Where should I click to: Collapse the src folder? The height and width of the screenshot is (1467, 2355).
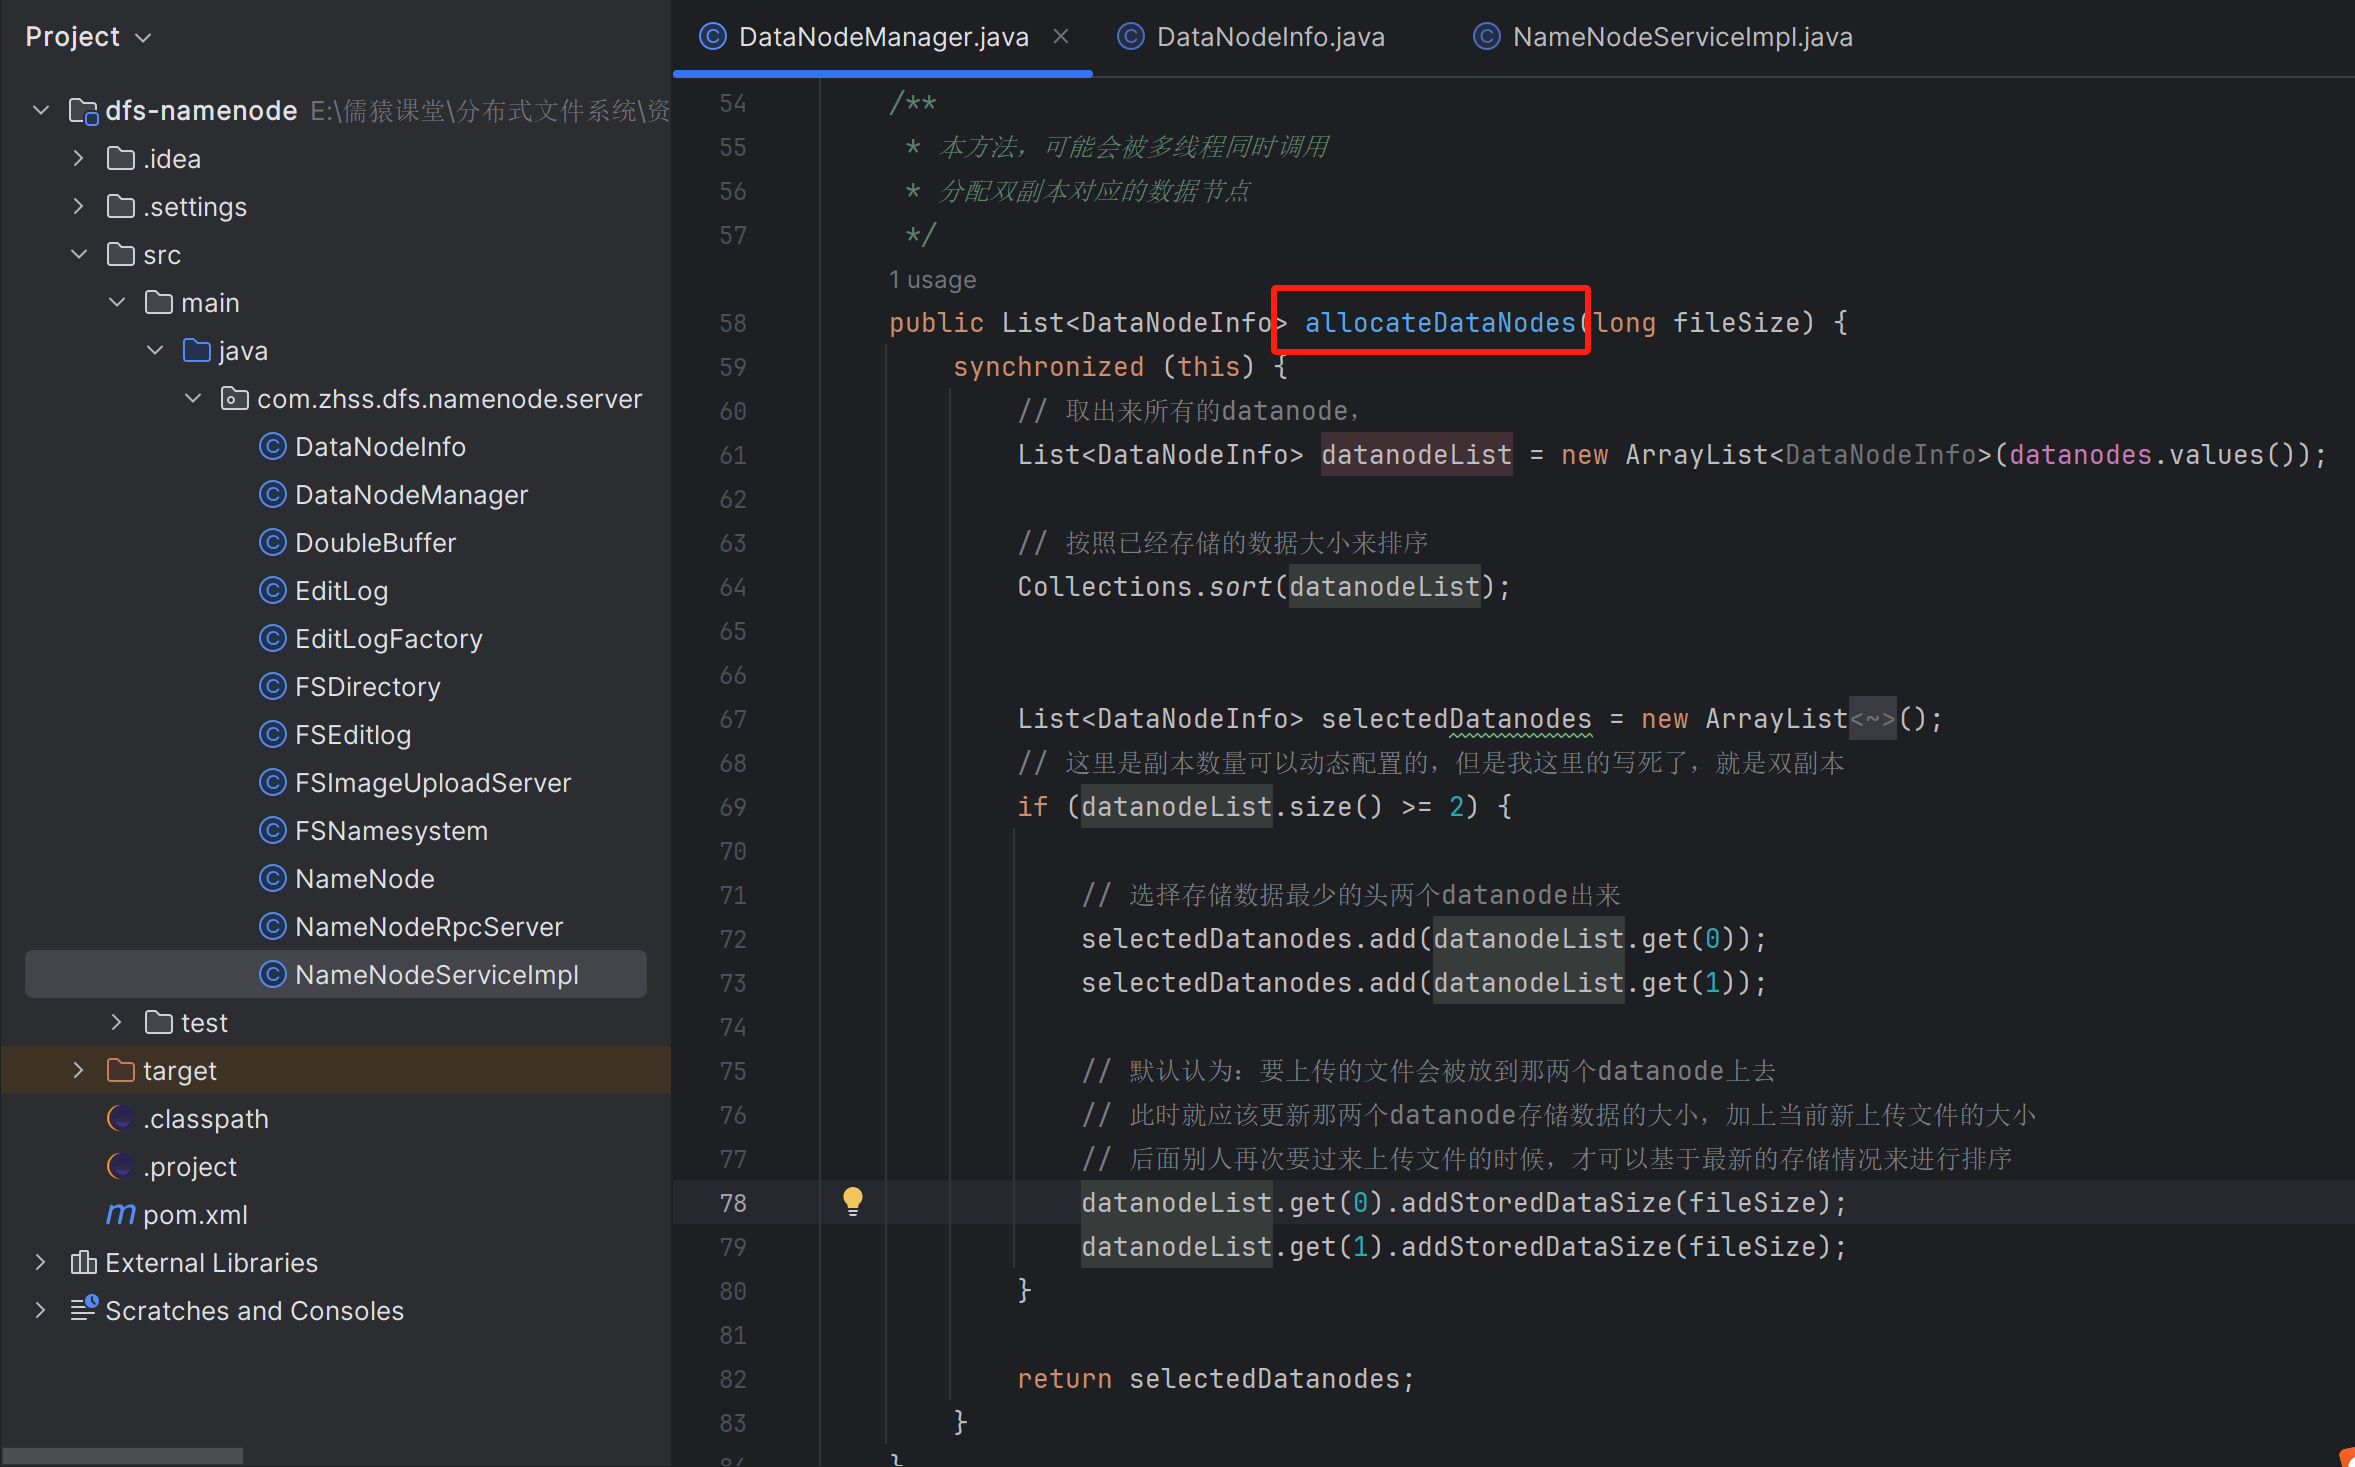point(79,254)
